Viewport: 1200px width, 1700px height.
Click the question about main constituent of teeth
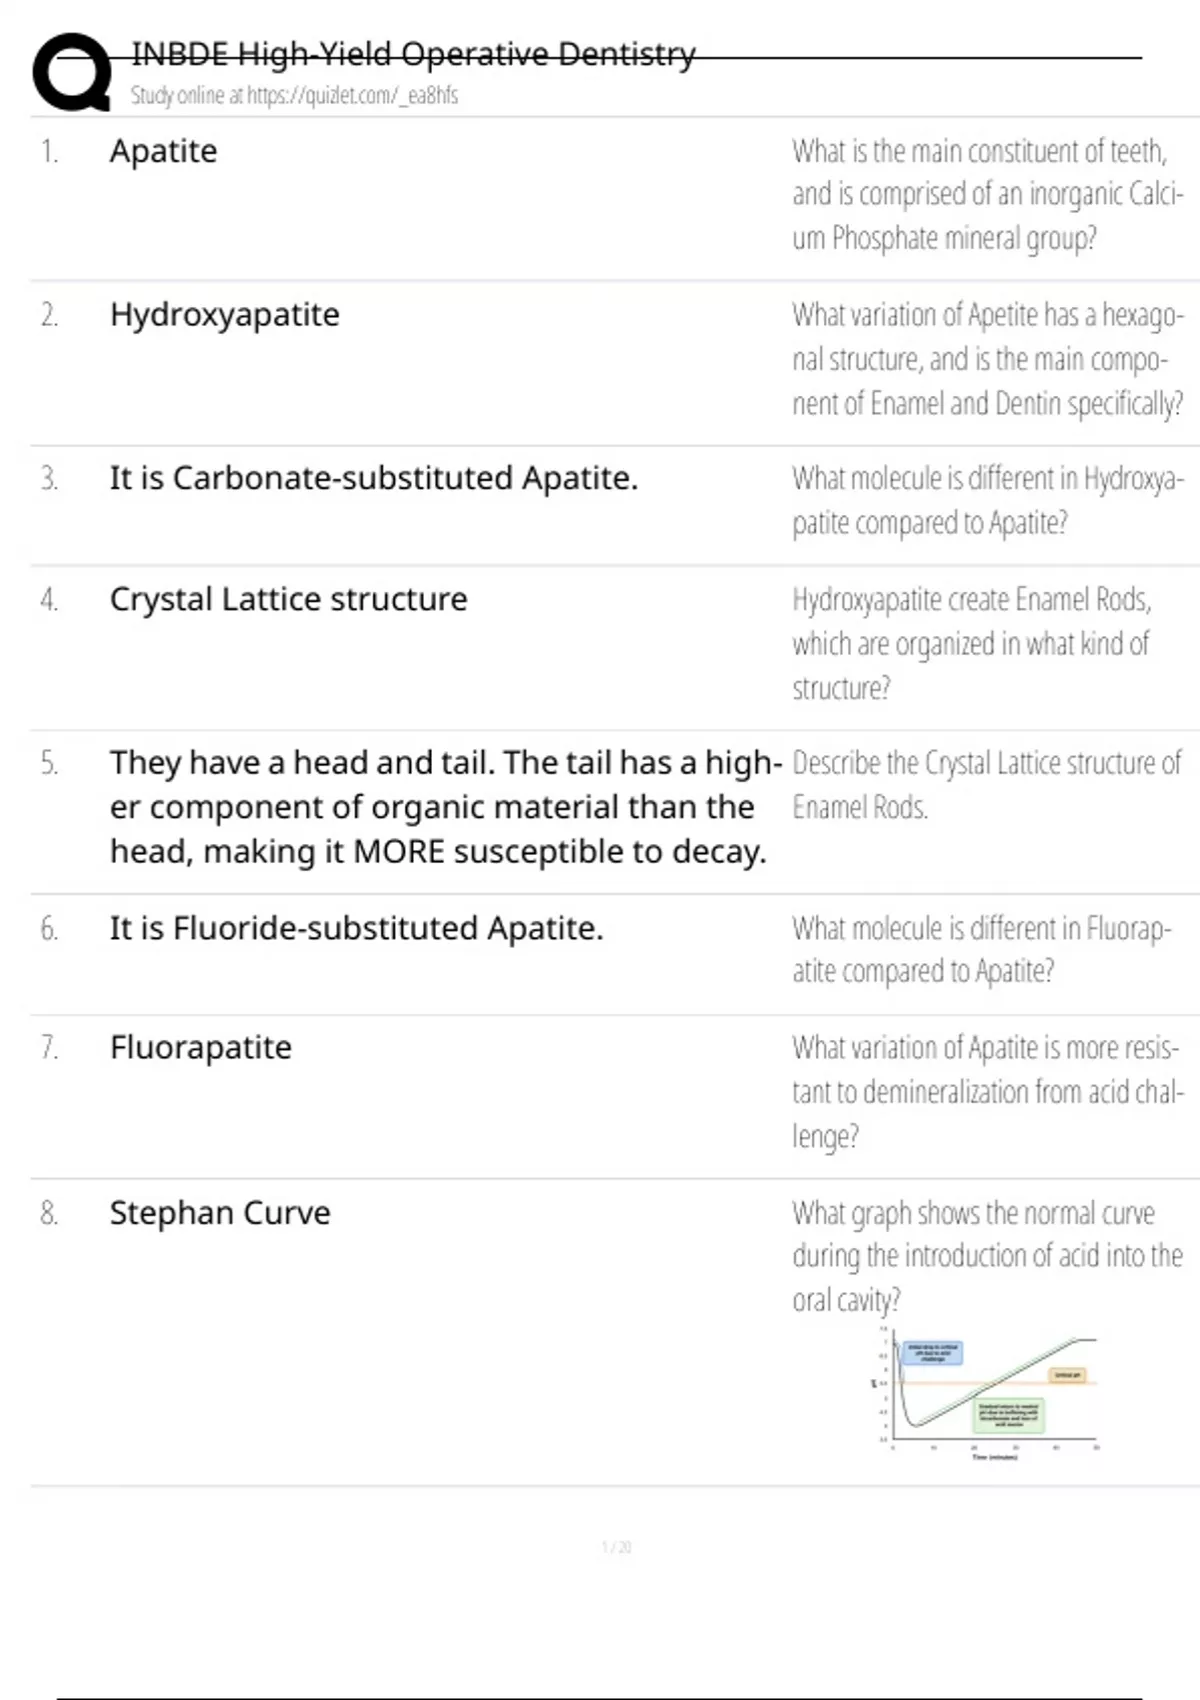point(985,195)
